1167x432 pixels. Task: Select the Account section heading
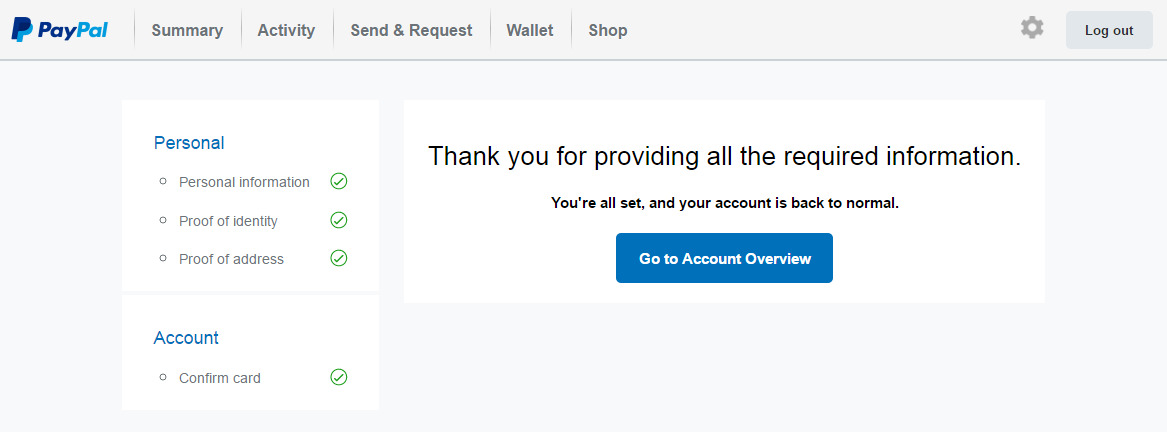pos(186,337)
